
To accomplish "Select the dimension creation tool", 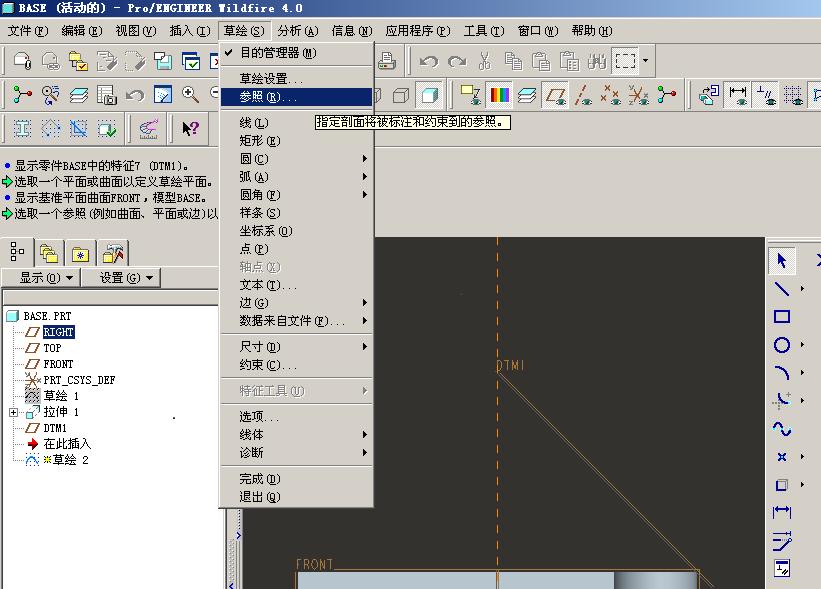I will (x=782, y=512).
